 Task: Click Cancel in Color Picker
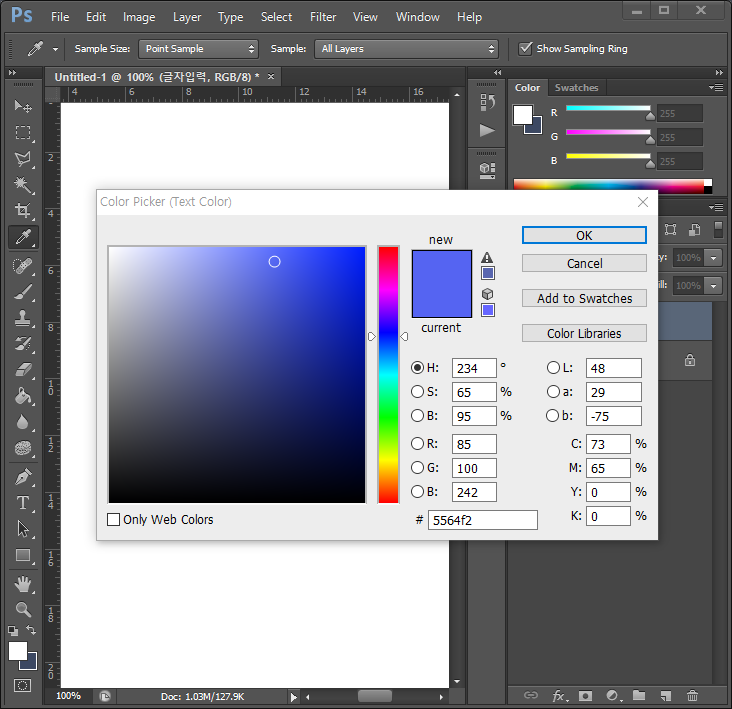(584, 263)
